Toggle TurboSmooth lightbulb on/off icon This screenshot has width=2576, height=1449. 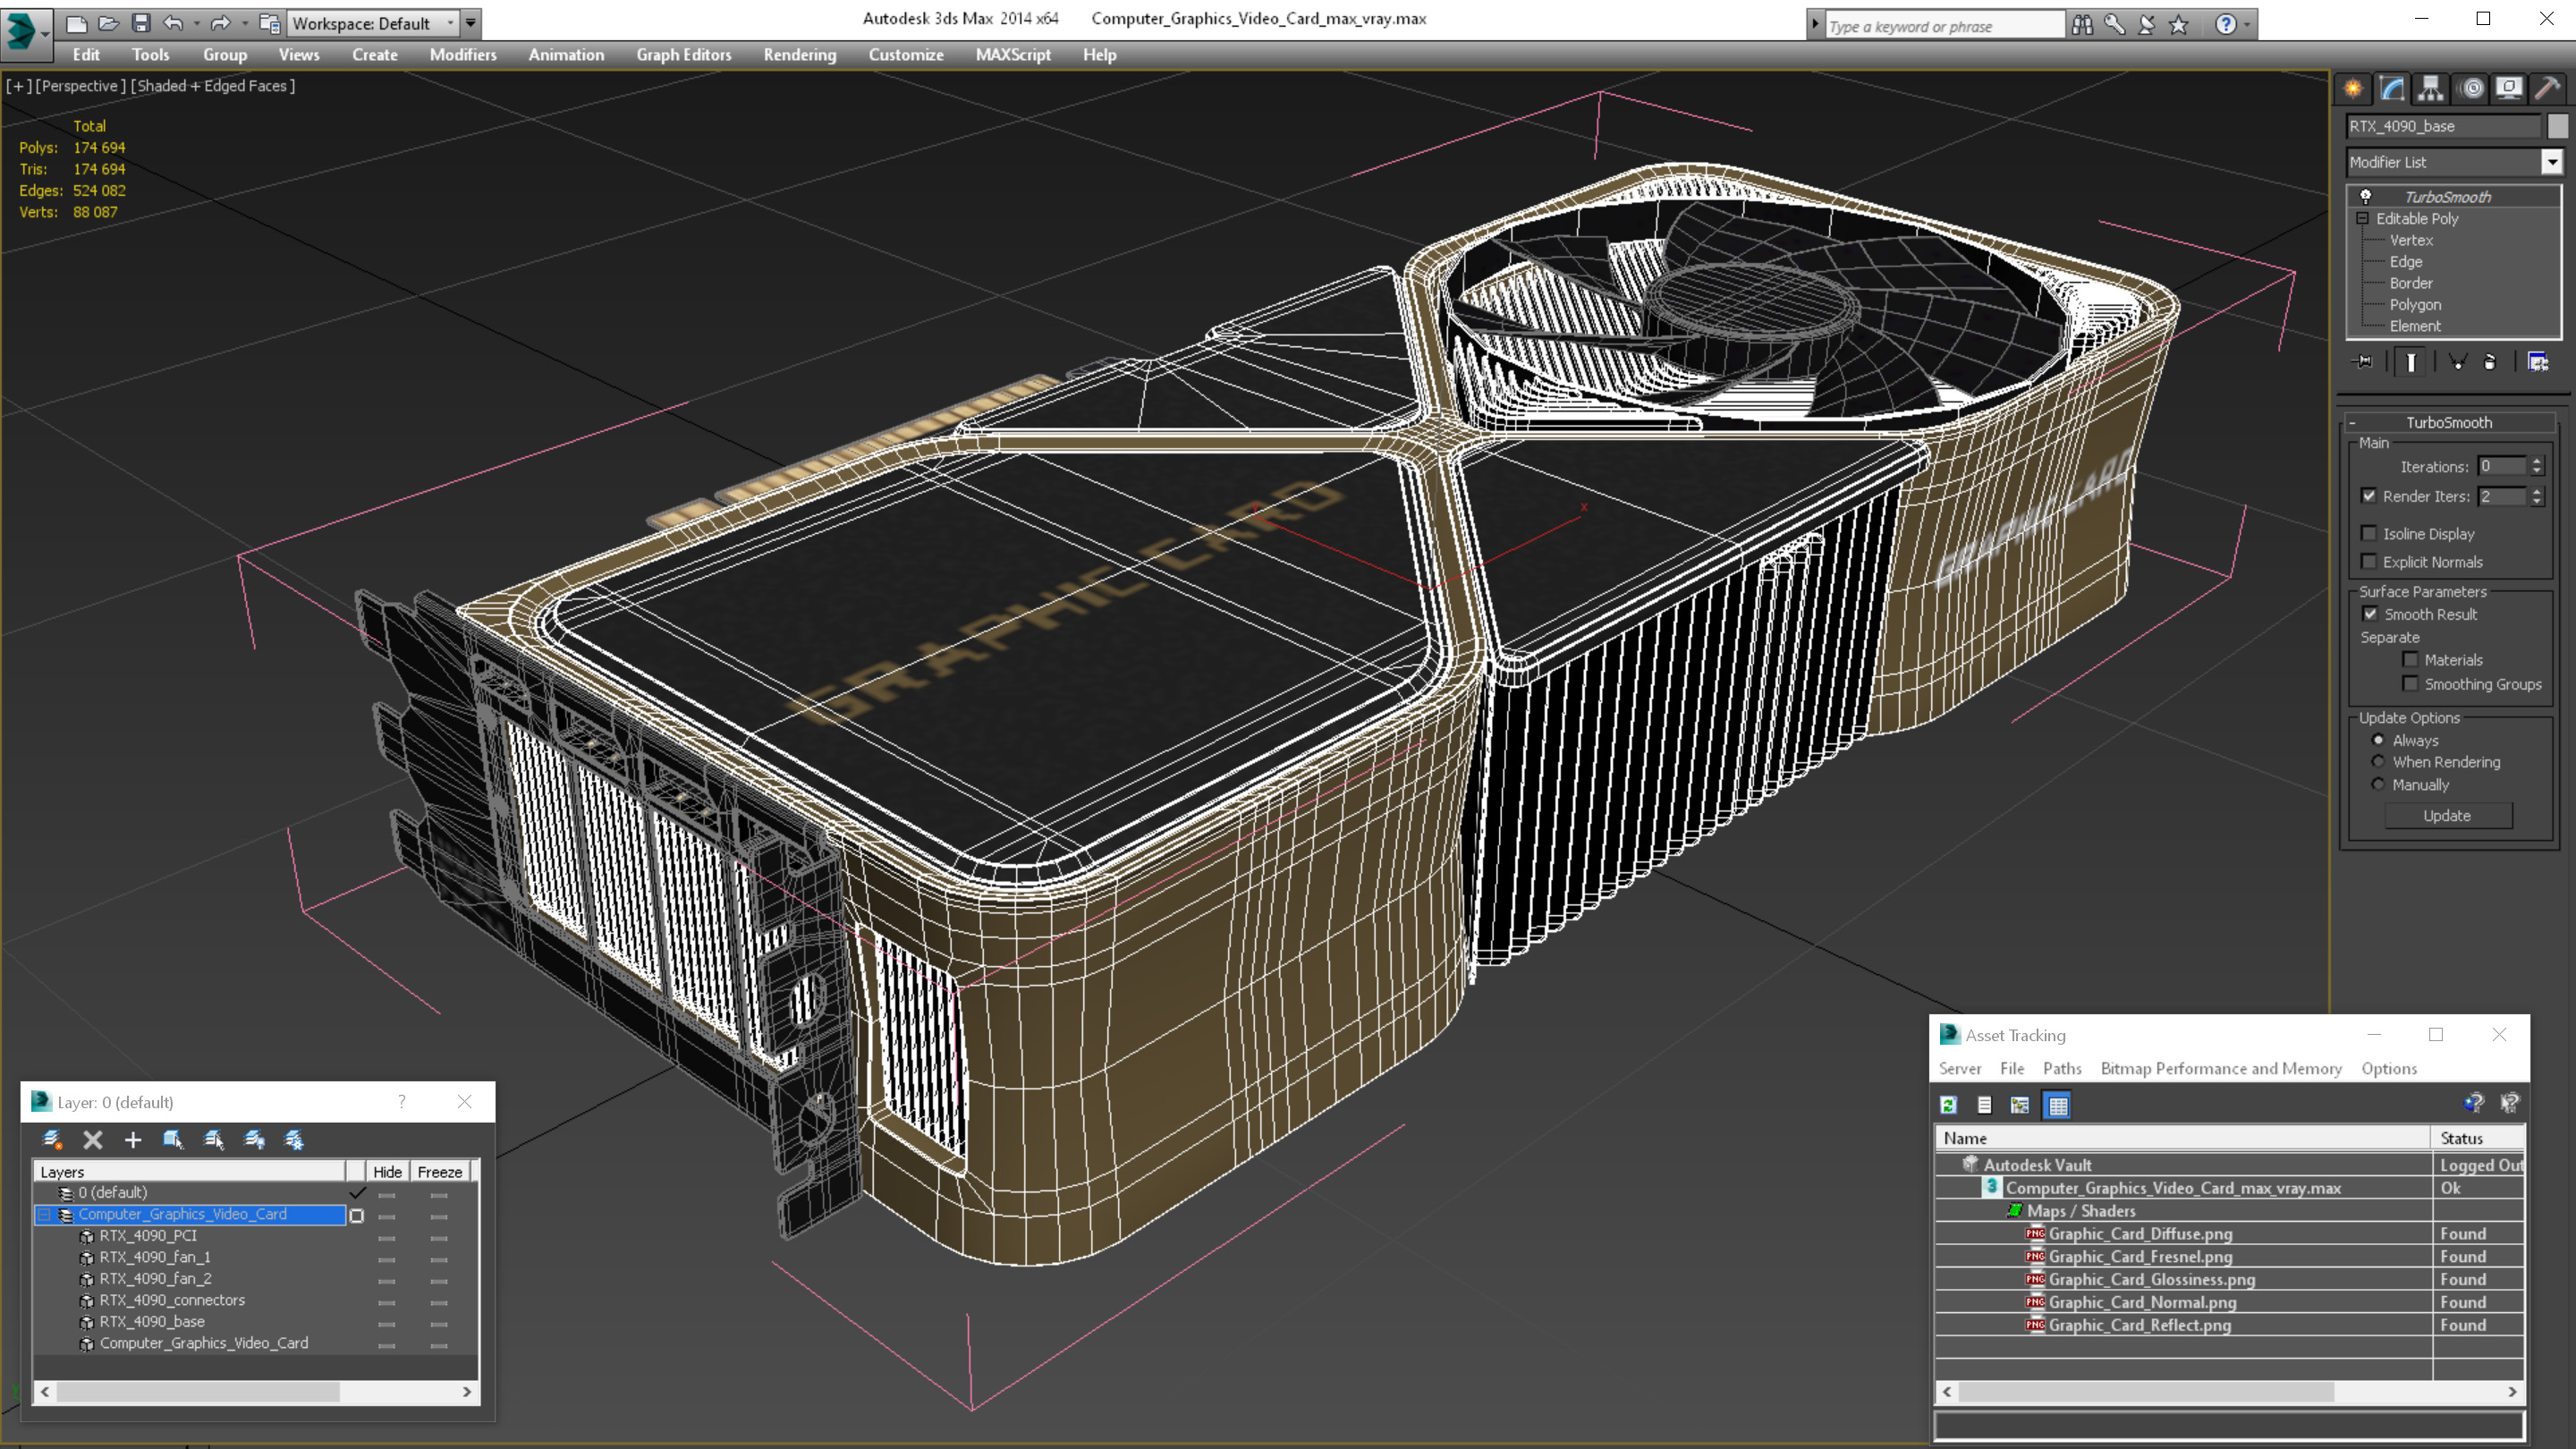pyautogui.click(x=2366, y=196)
